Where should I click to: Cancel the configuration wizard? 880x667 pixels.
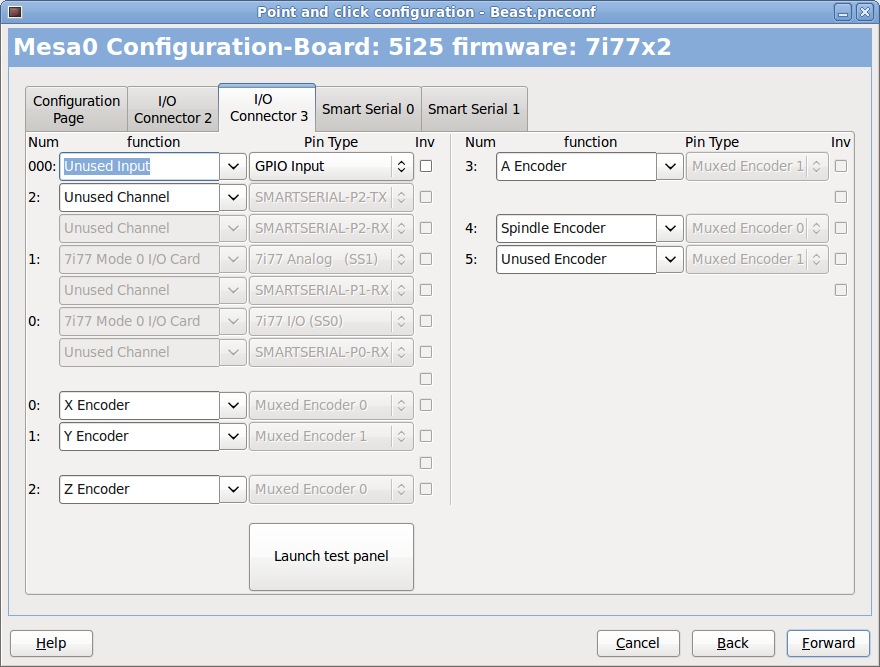638,643
